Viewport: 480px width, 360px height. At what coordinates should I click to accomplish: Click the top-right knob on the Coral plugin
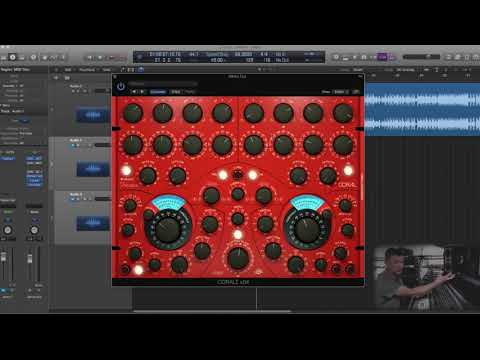pos(343,113)
